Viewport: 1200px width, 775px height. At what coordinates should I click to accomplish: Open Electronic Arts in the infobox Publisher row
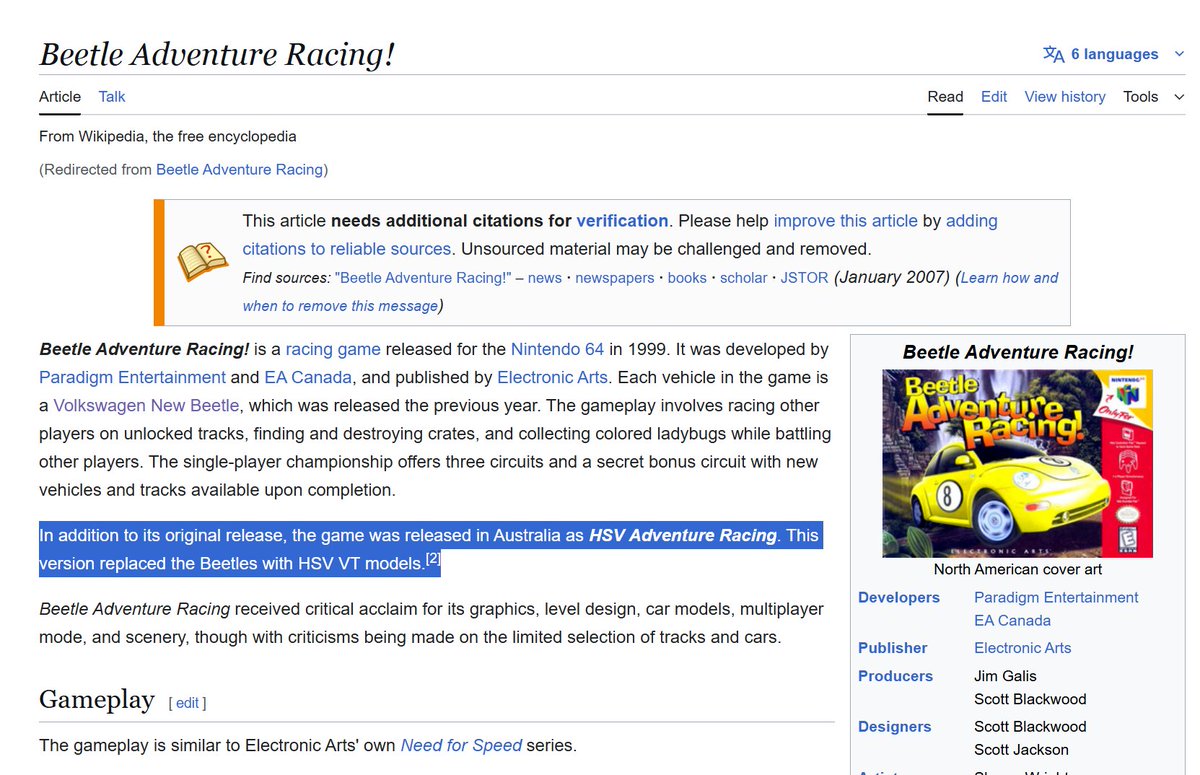coord(1022,648)
